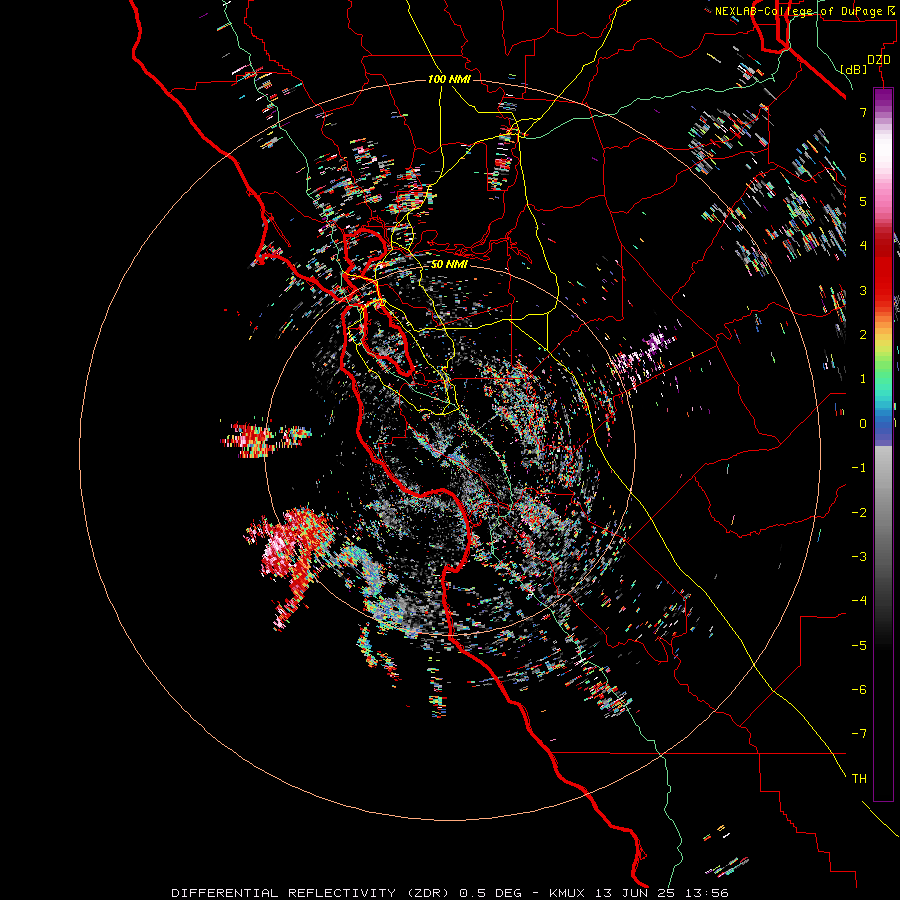Viewport: 900px width, 900px height.
Task: Click the Differential Reflectivity KMUX caption text
Action: pos(450,893)
